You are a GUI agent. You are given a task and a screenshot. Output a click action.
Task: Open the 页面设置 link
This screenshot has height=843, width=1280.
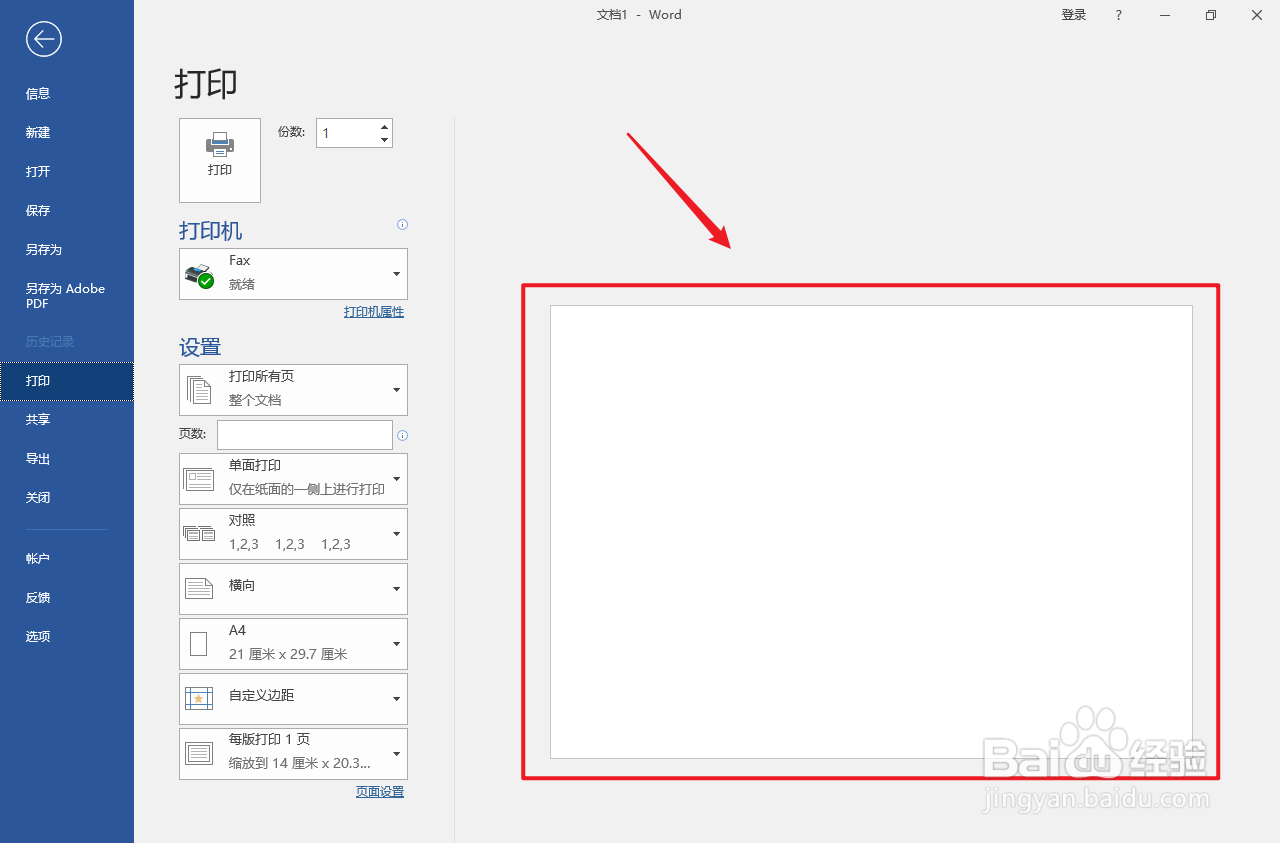[380, 792]
